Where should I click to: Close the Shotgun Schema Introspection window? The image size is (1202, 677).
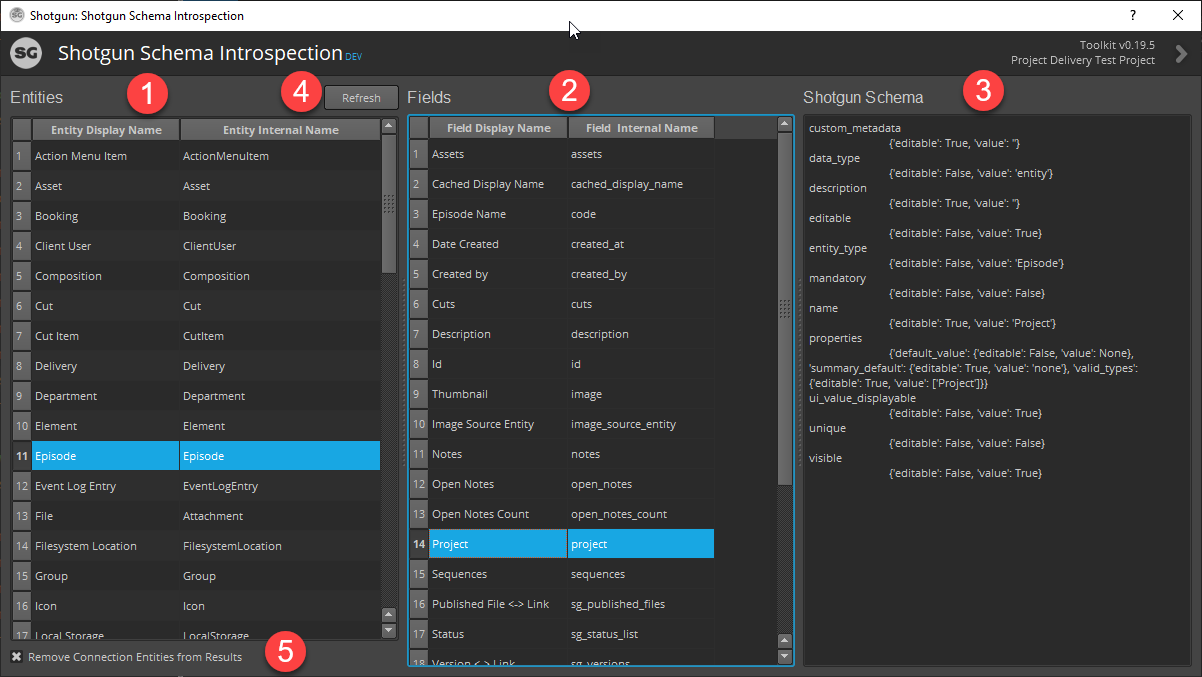tap(1178, 15)
